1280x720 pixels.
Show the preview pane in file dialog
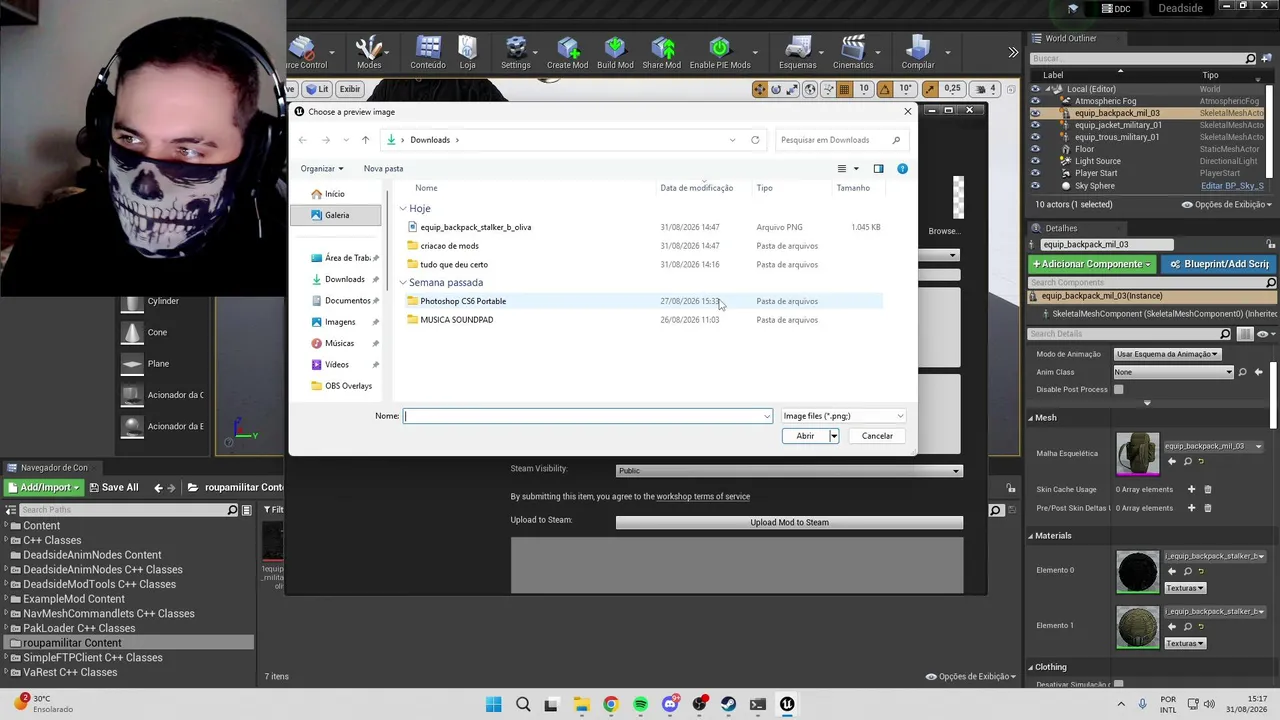(878, 168)
